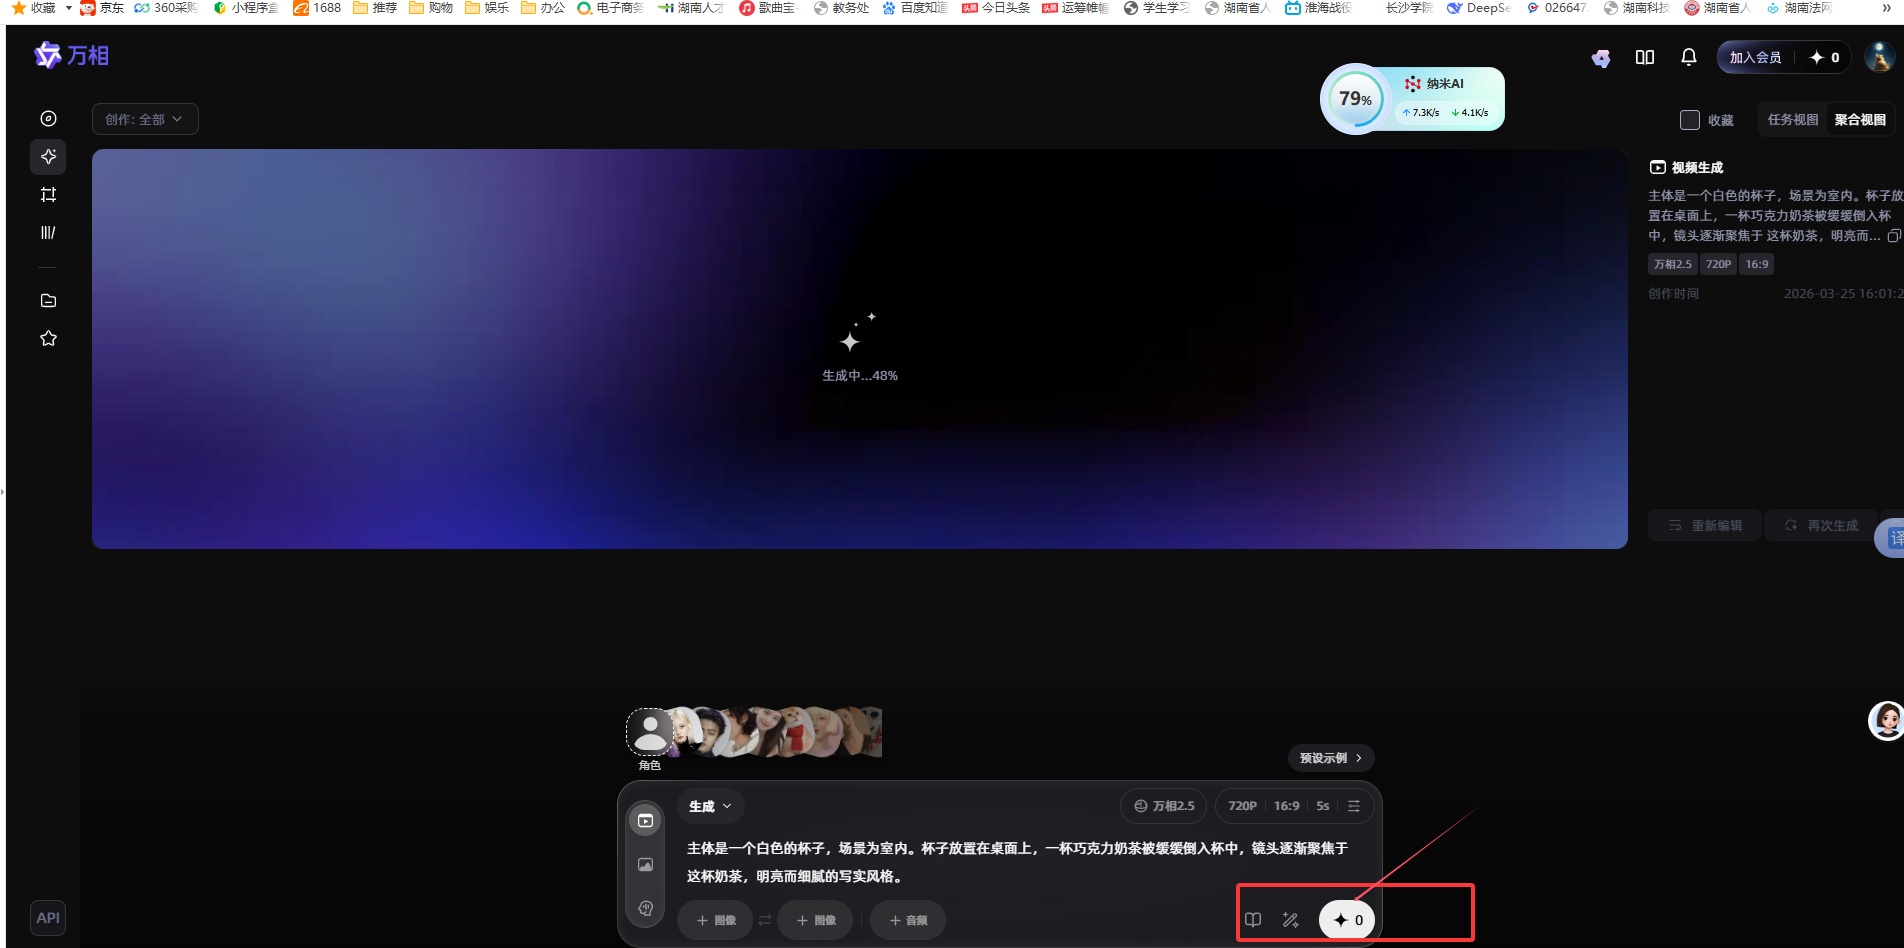Open the 360采购 bookmark
Screen dimensions: 1904x948
coord(165,8)
